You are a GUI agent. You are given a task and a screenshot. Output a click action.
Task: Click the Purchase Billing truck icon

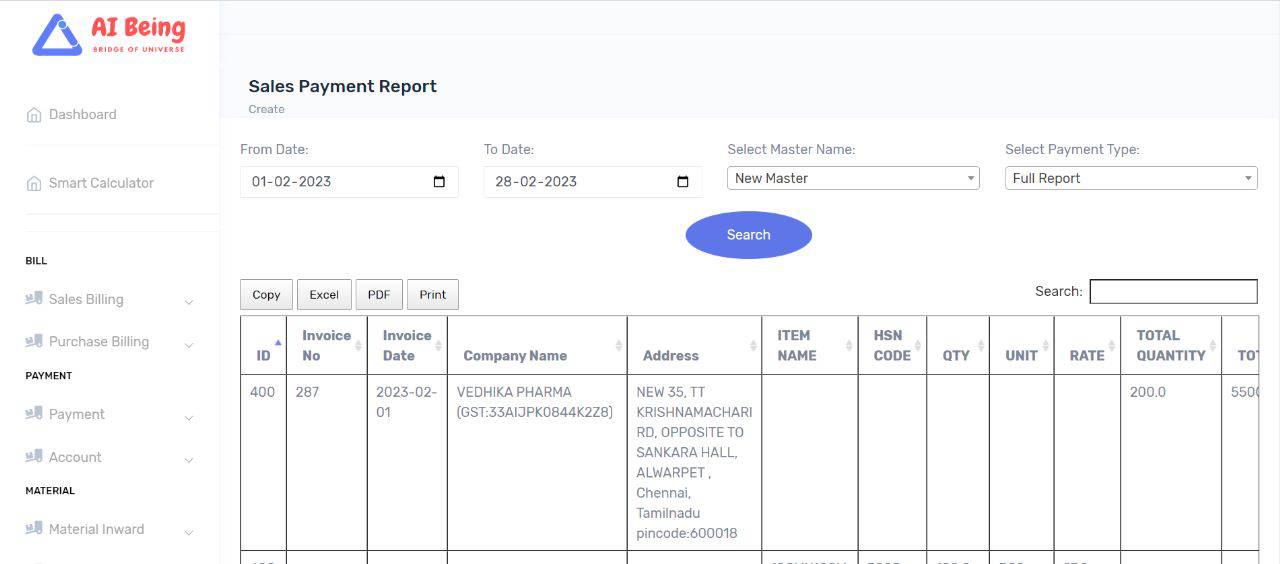pos(34,341)
